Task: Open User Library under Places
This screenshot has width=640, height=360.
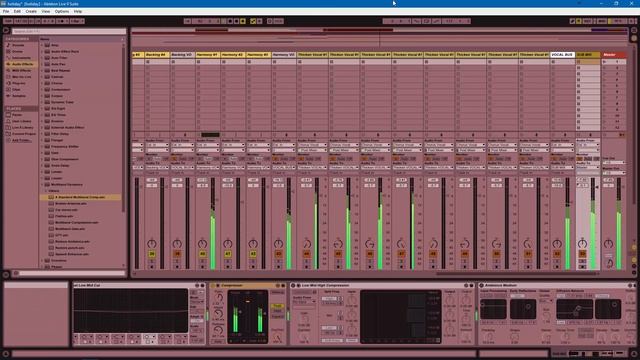Action: click(x=21, y=121)
